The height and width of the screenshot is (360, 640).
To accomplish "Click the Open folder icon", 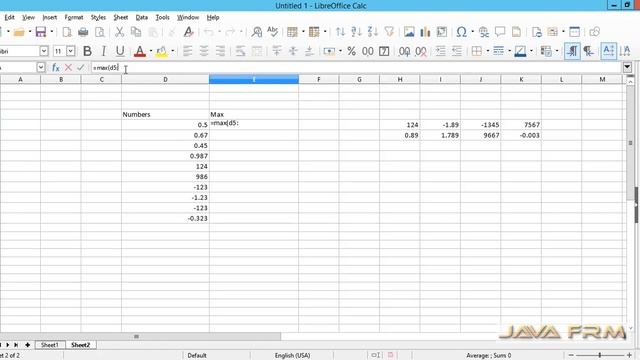I will 19,32.
